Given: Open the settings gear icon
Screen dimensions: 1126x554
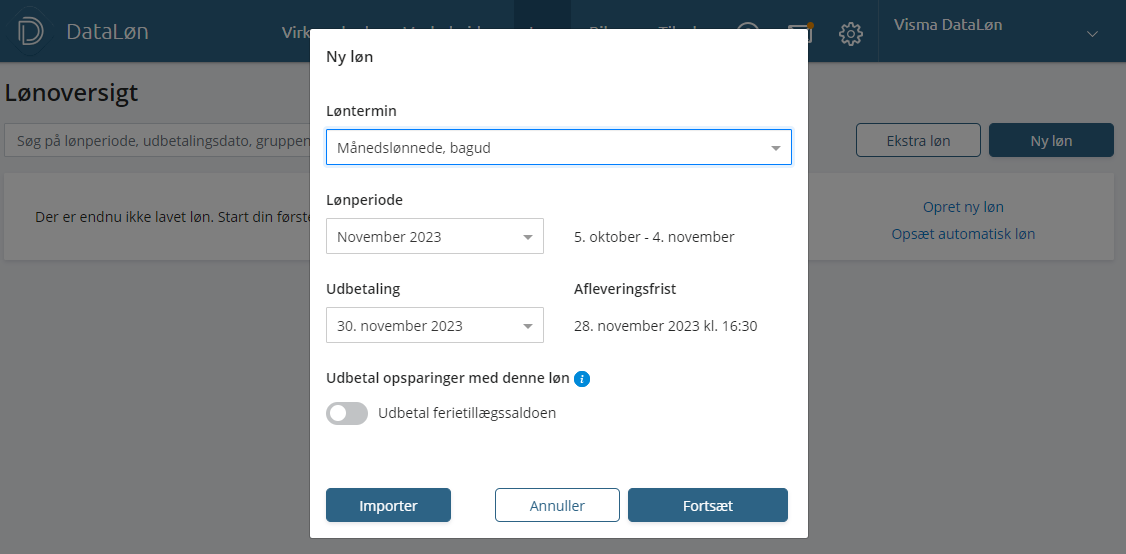Looking at the screenshot, I should coord(850,33).
